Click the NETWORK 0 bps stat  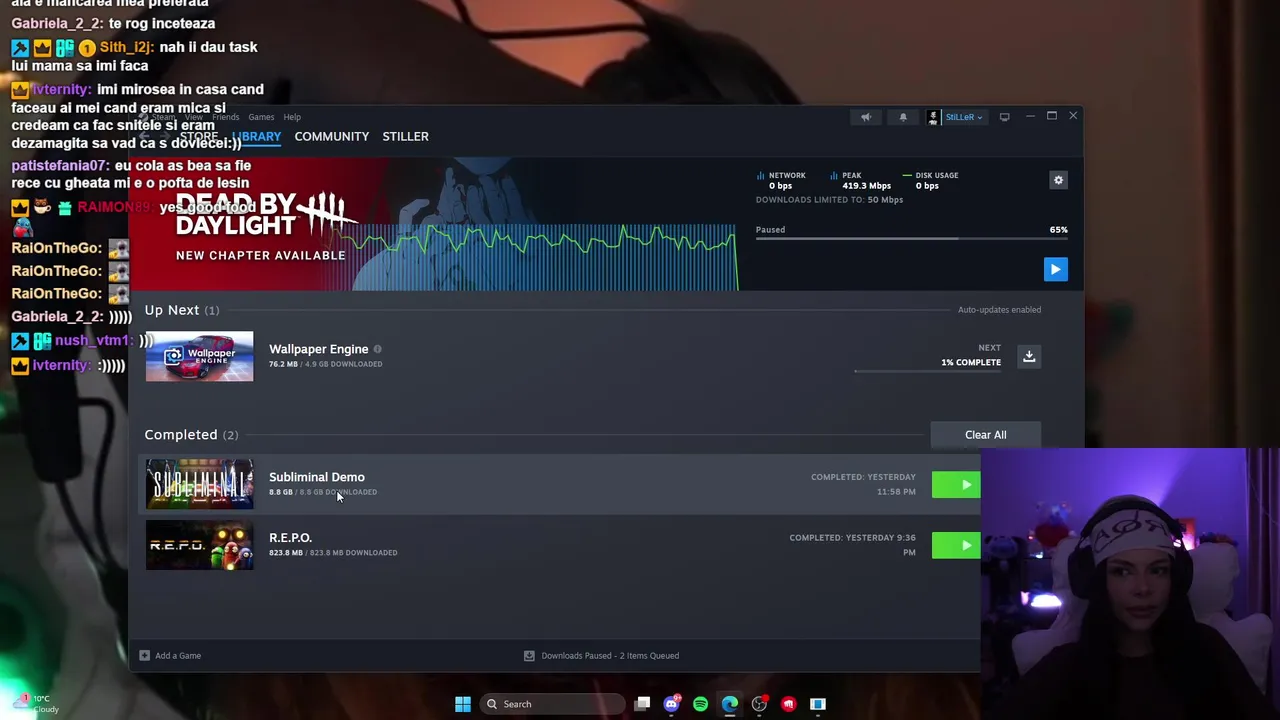781,181
